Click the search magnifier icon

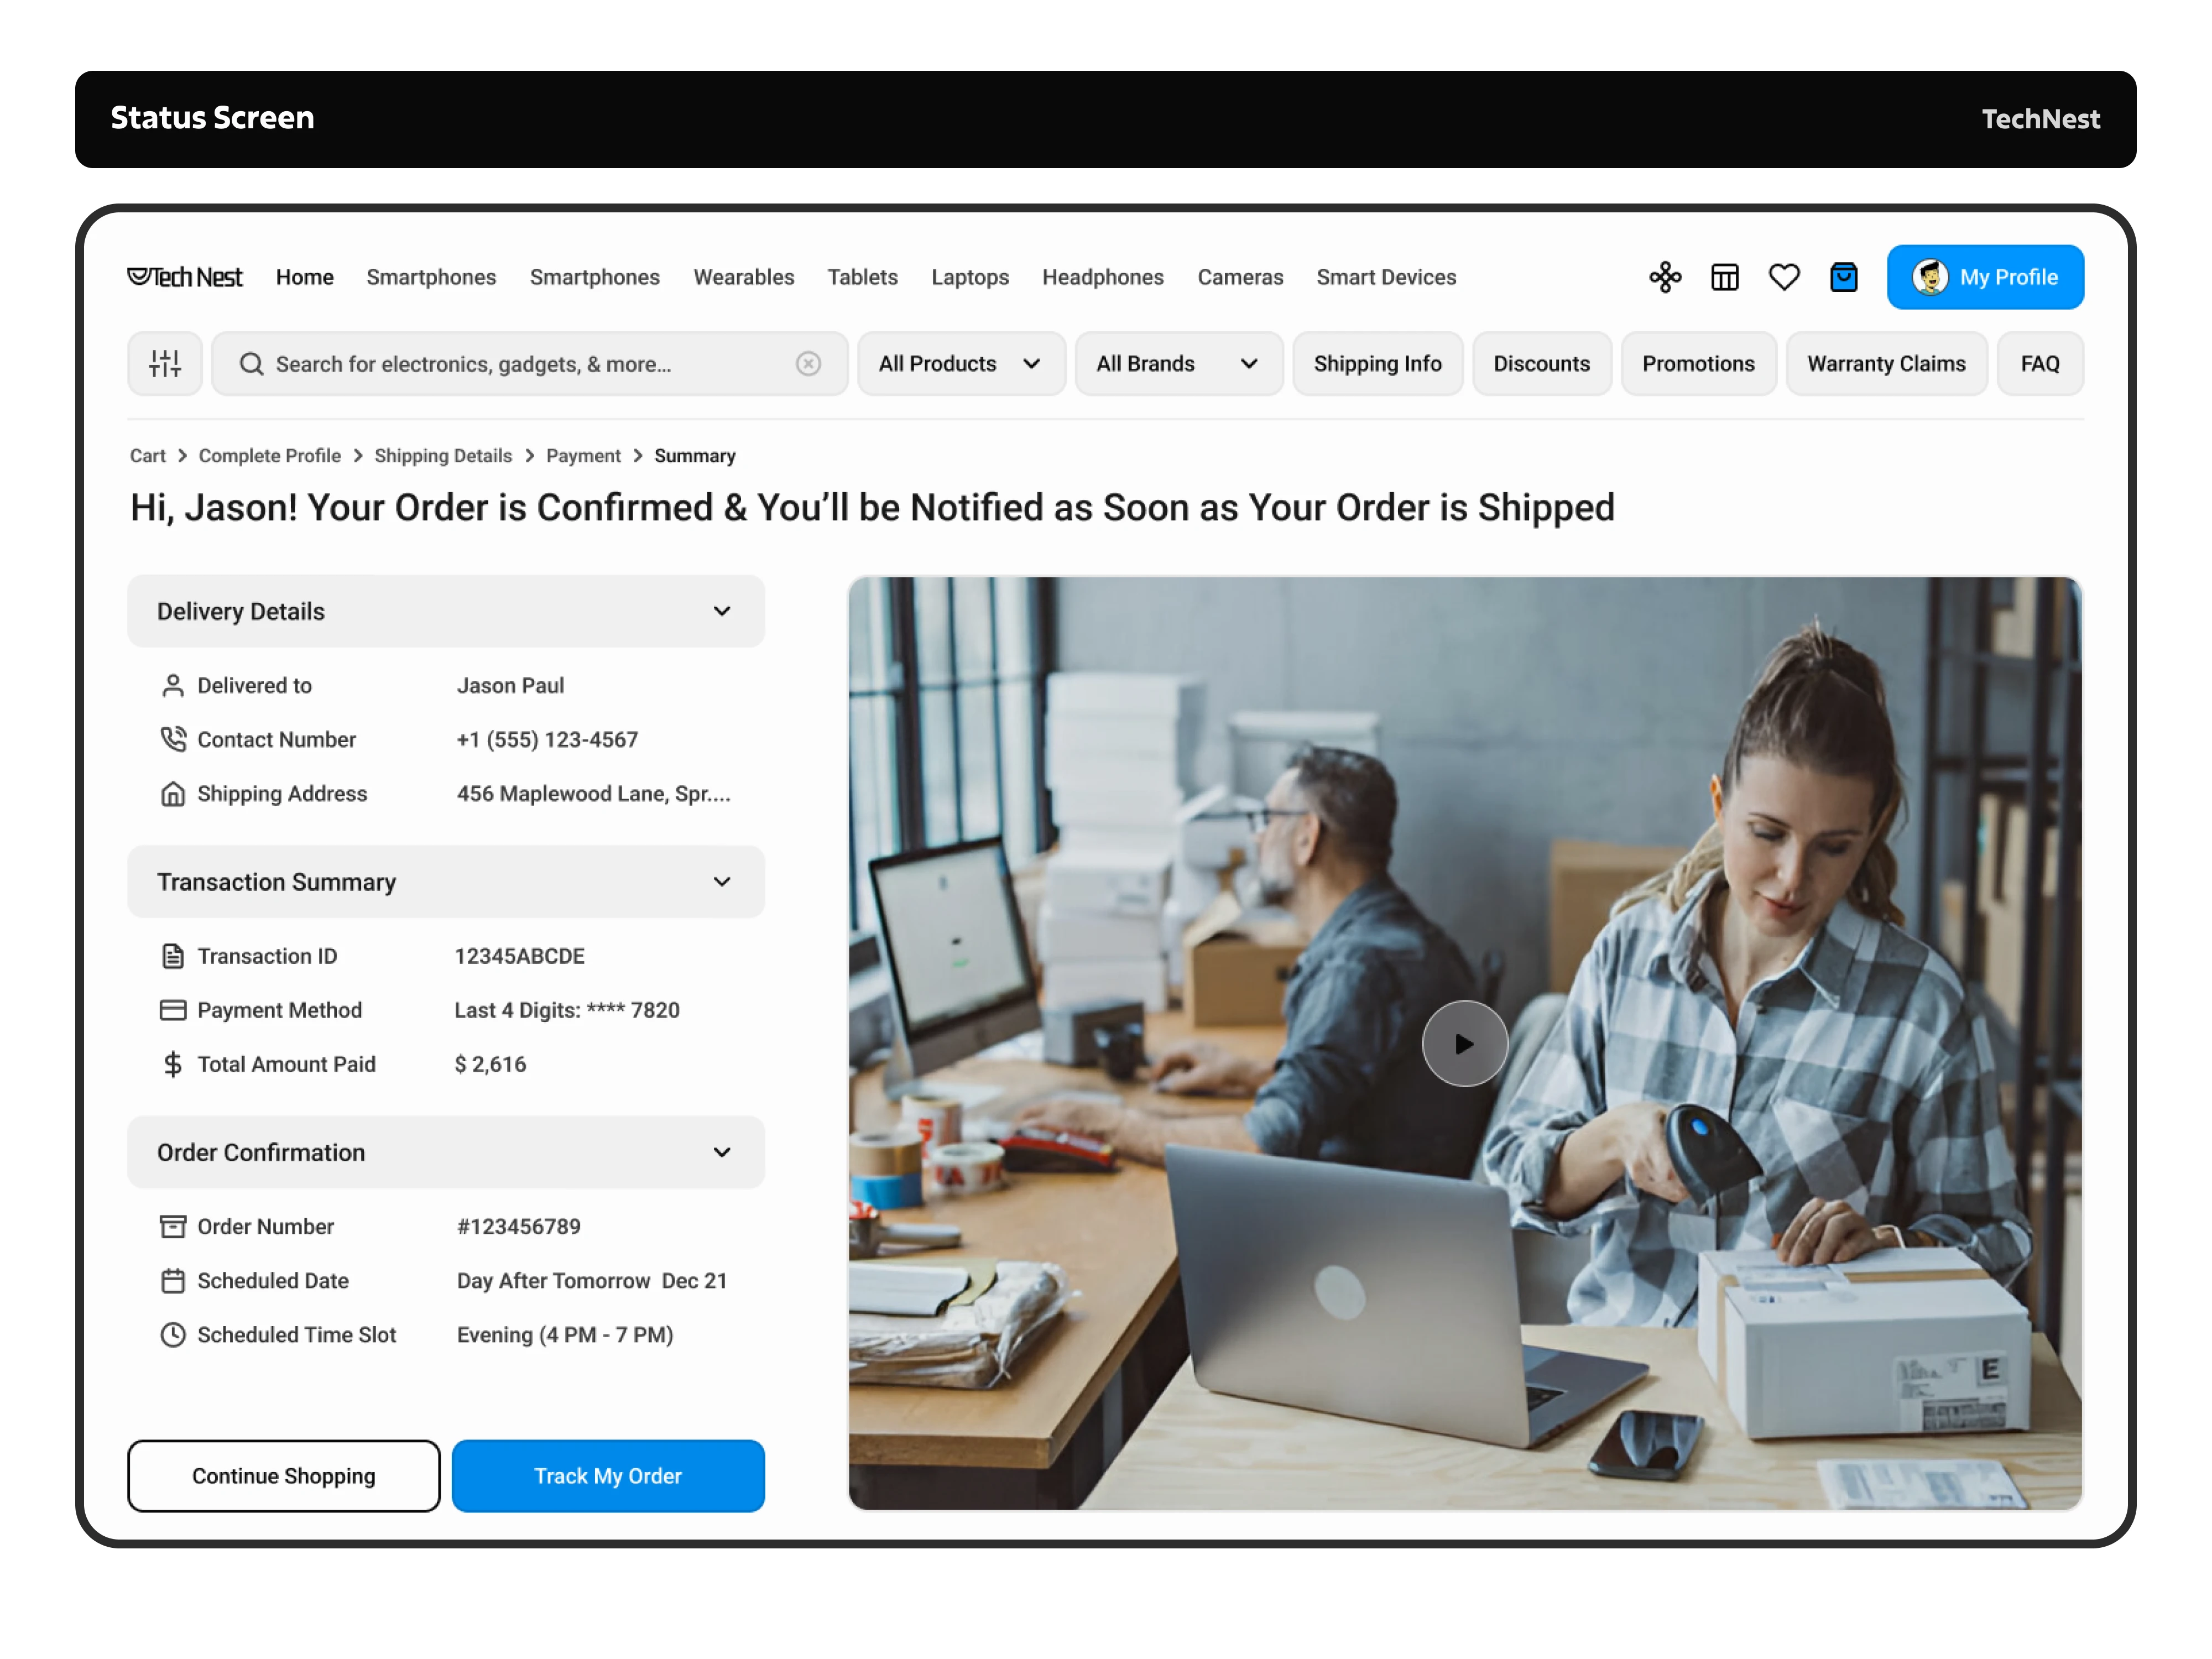[x=252, y=364]
